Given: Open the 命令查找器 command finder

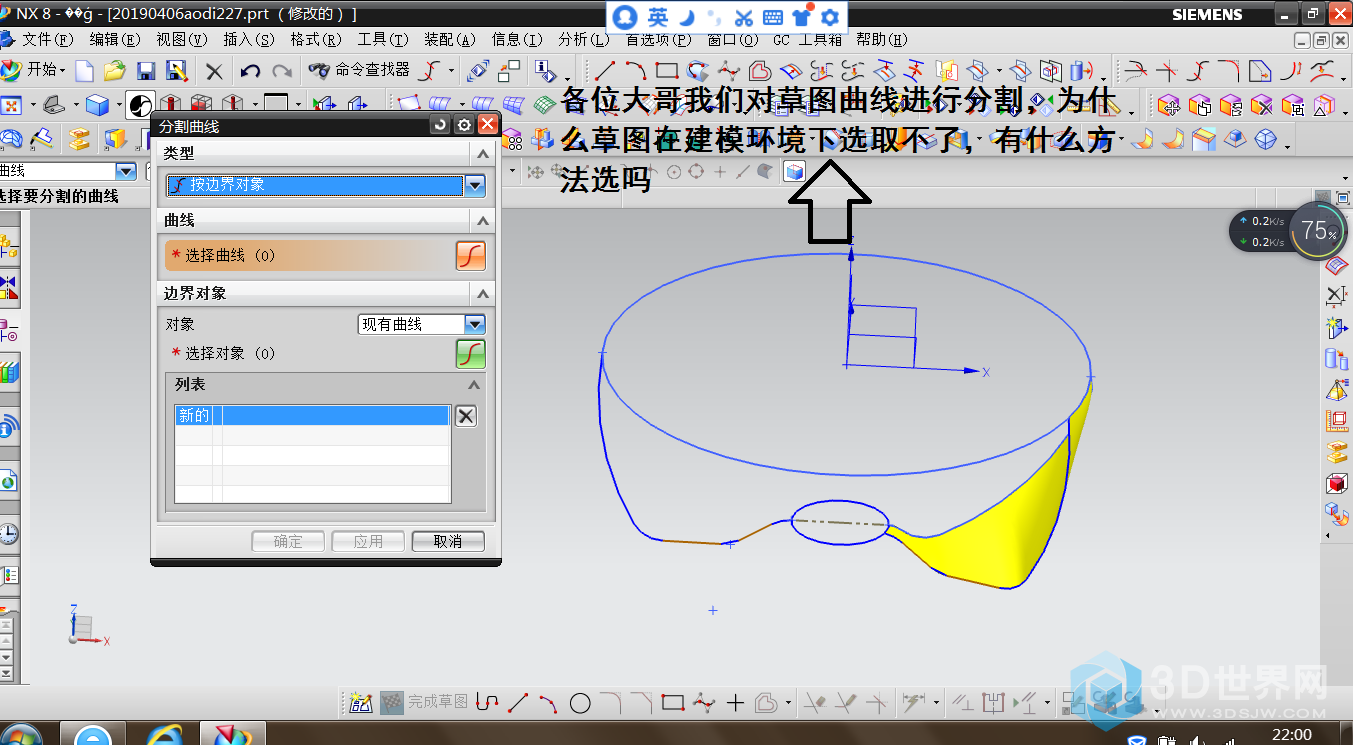Looking at the screenshot, I should [x=359, y=70].
